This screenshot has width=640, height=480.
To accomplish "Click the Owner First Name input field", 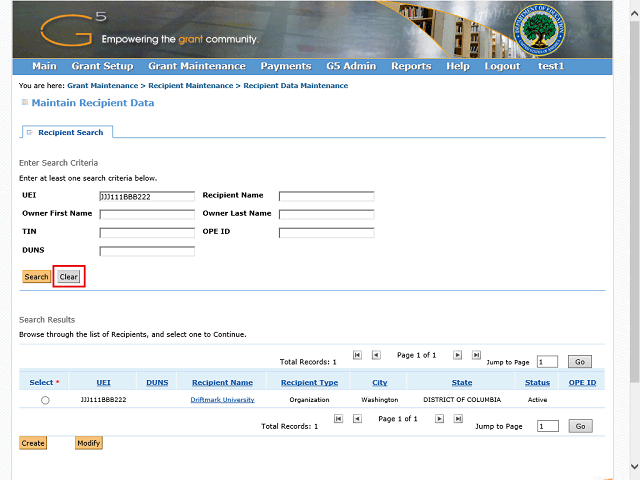I will 147,214.
